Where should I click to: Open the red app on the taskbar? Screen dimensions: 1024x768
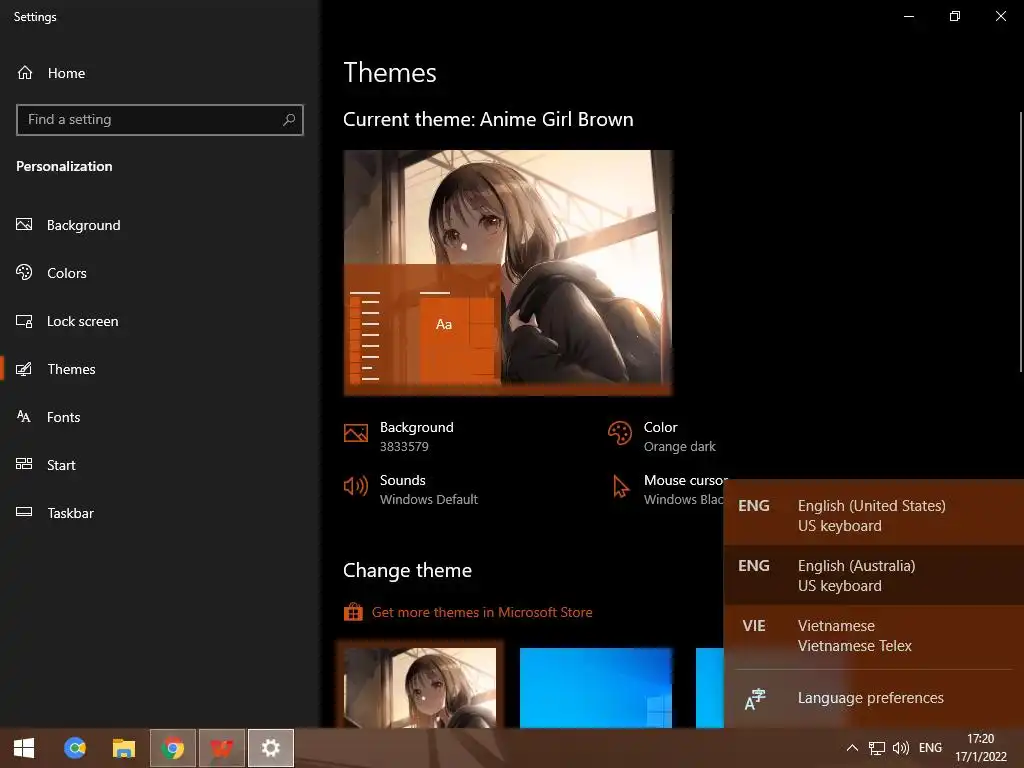point(221,748)
